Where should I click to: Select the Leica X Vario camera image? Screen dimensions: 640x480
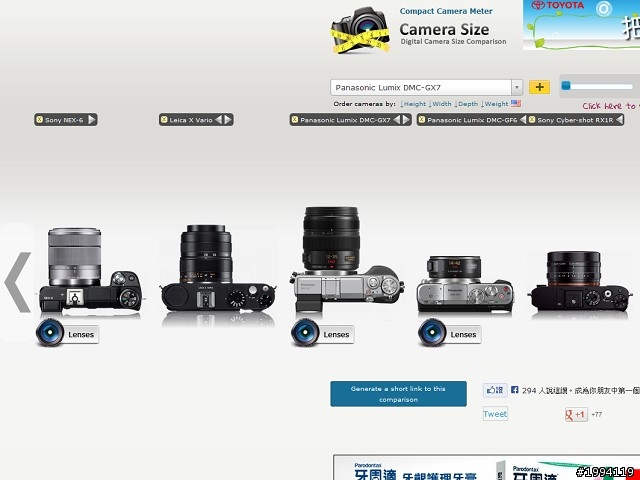point(218,268)
